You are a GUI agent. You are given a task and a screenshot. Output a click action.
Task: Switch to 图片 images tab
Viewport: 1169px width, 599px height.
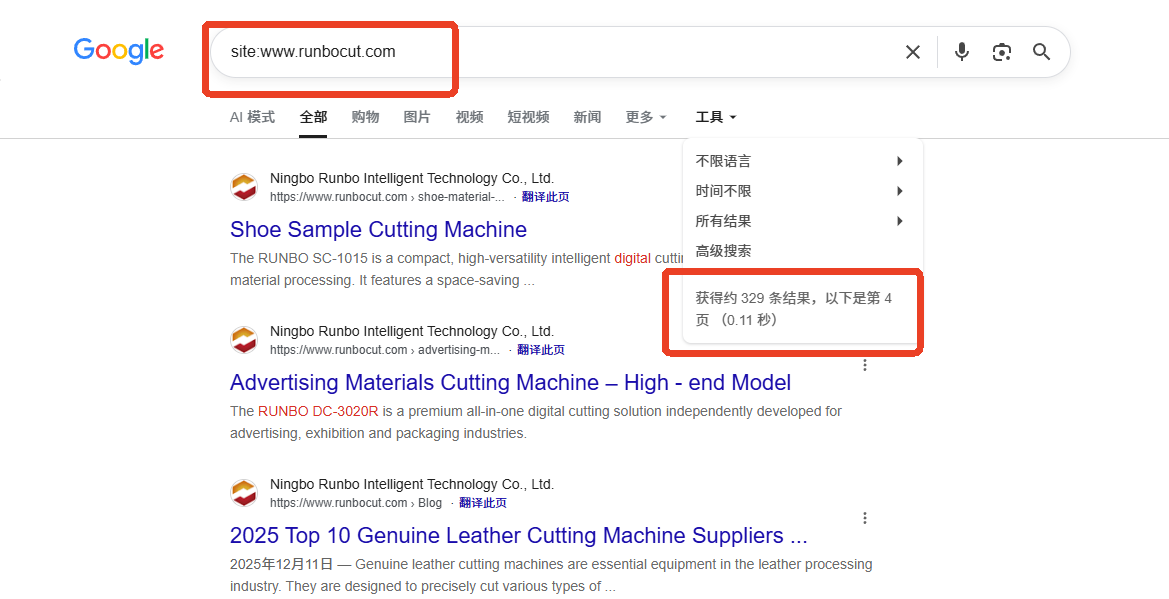417,117
